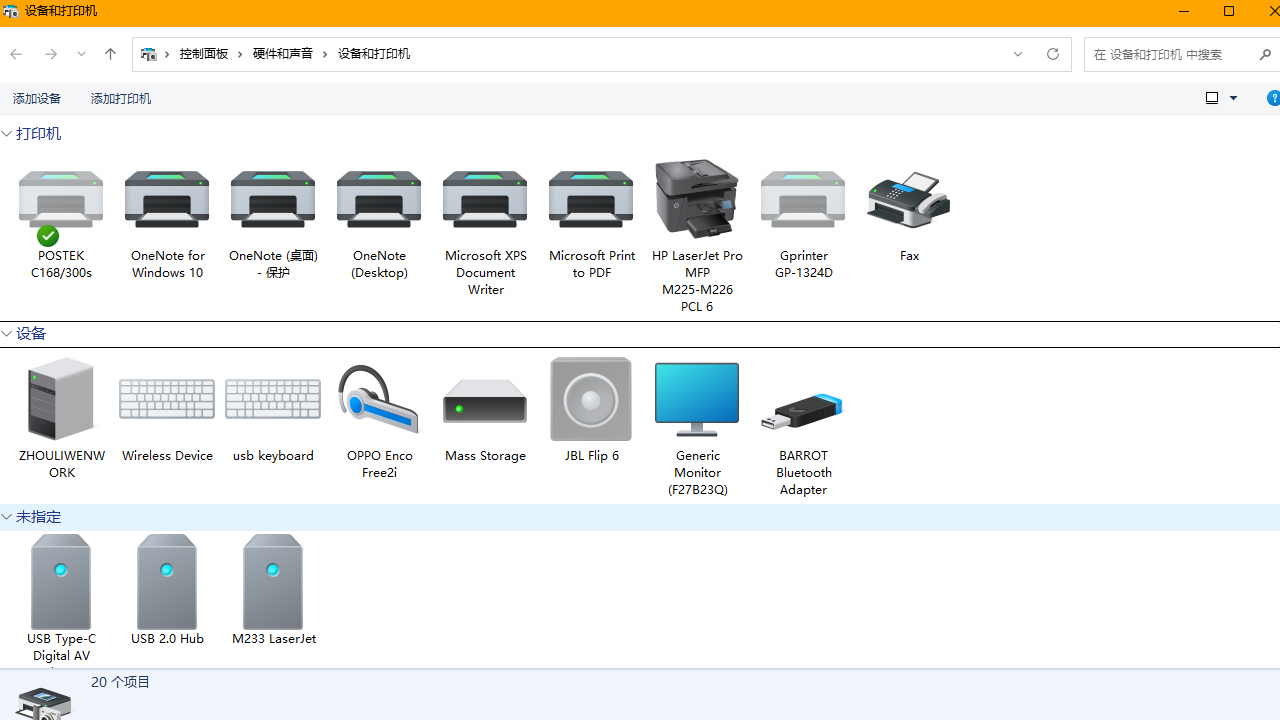Select the JBL Flip 6 speaker icon

(591, 399)
